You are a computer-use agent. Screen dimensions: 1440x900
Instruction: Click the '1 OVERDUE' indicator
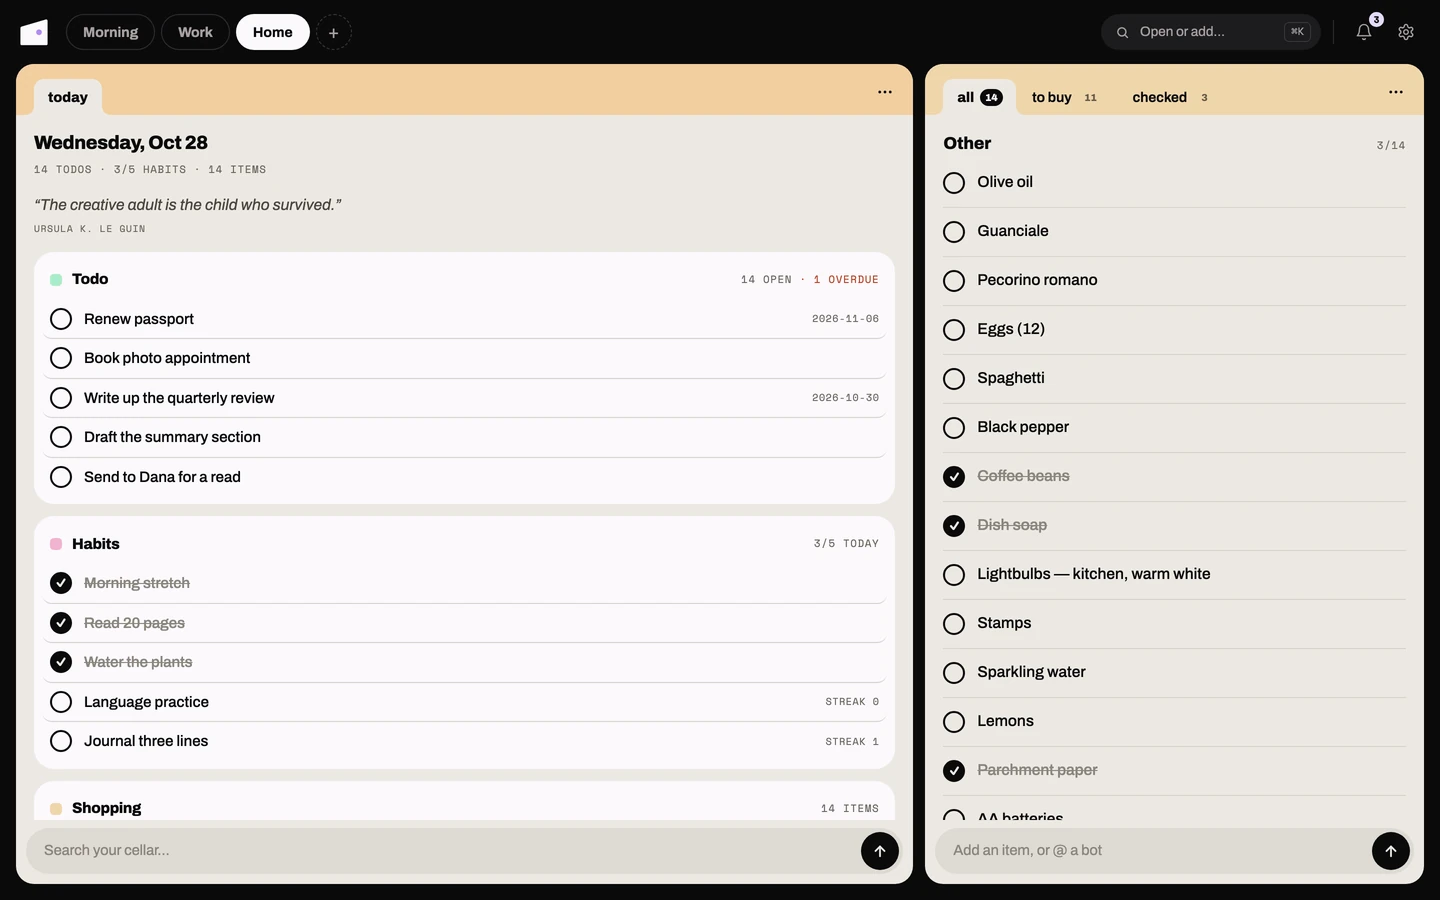[846, 280]
